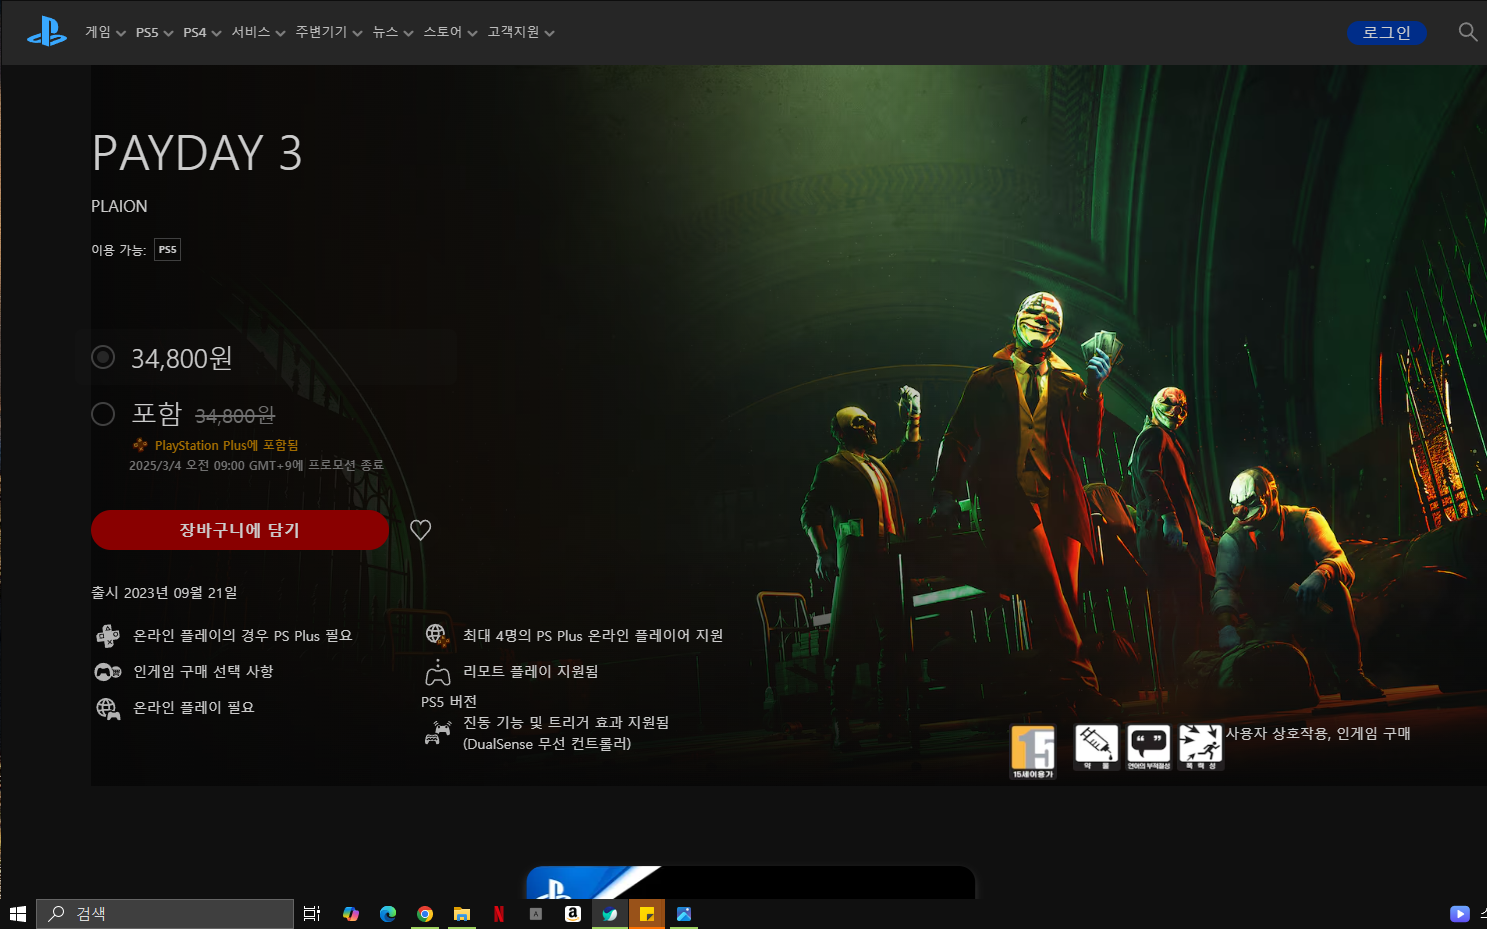The width and height of the screenshot is (1487, 929).
Task: Open File Explorer from the taskbar
Action: (x=462, y=914)
